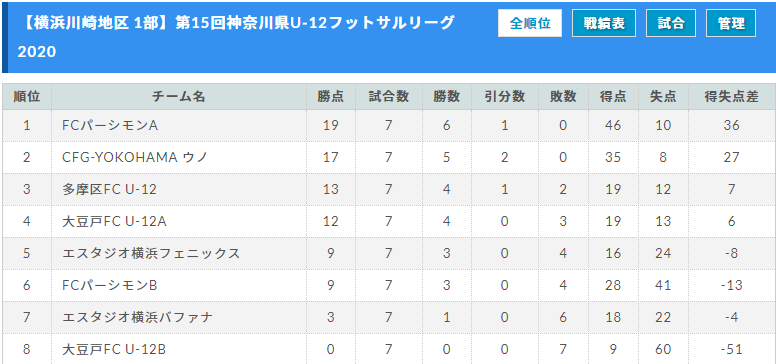Click the 得失点差 column header

(731, 97)
